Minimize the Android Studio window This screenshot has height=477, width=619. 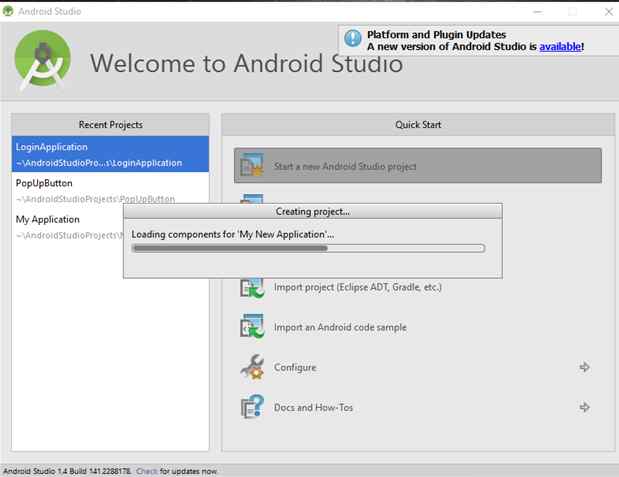click(x=537, y=12)
